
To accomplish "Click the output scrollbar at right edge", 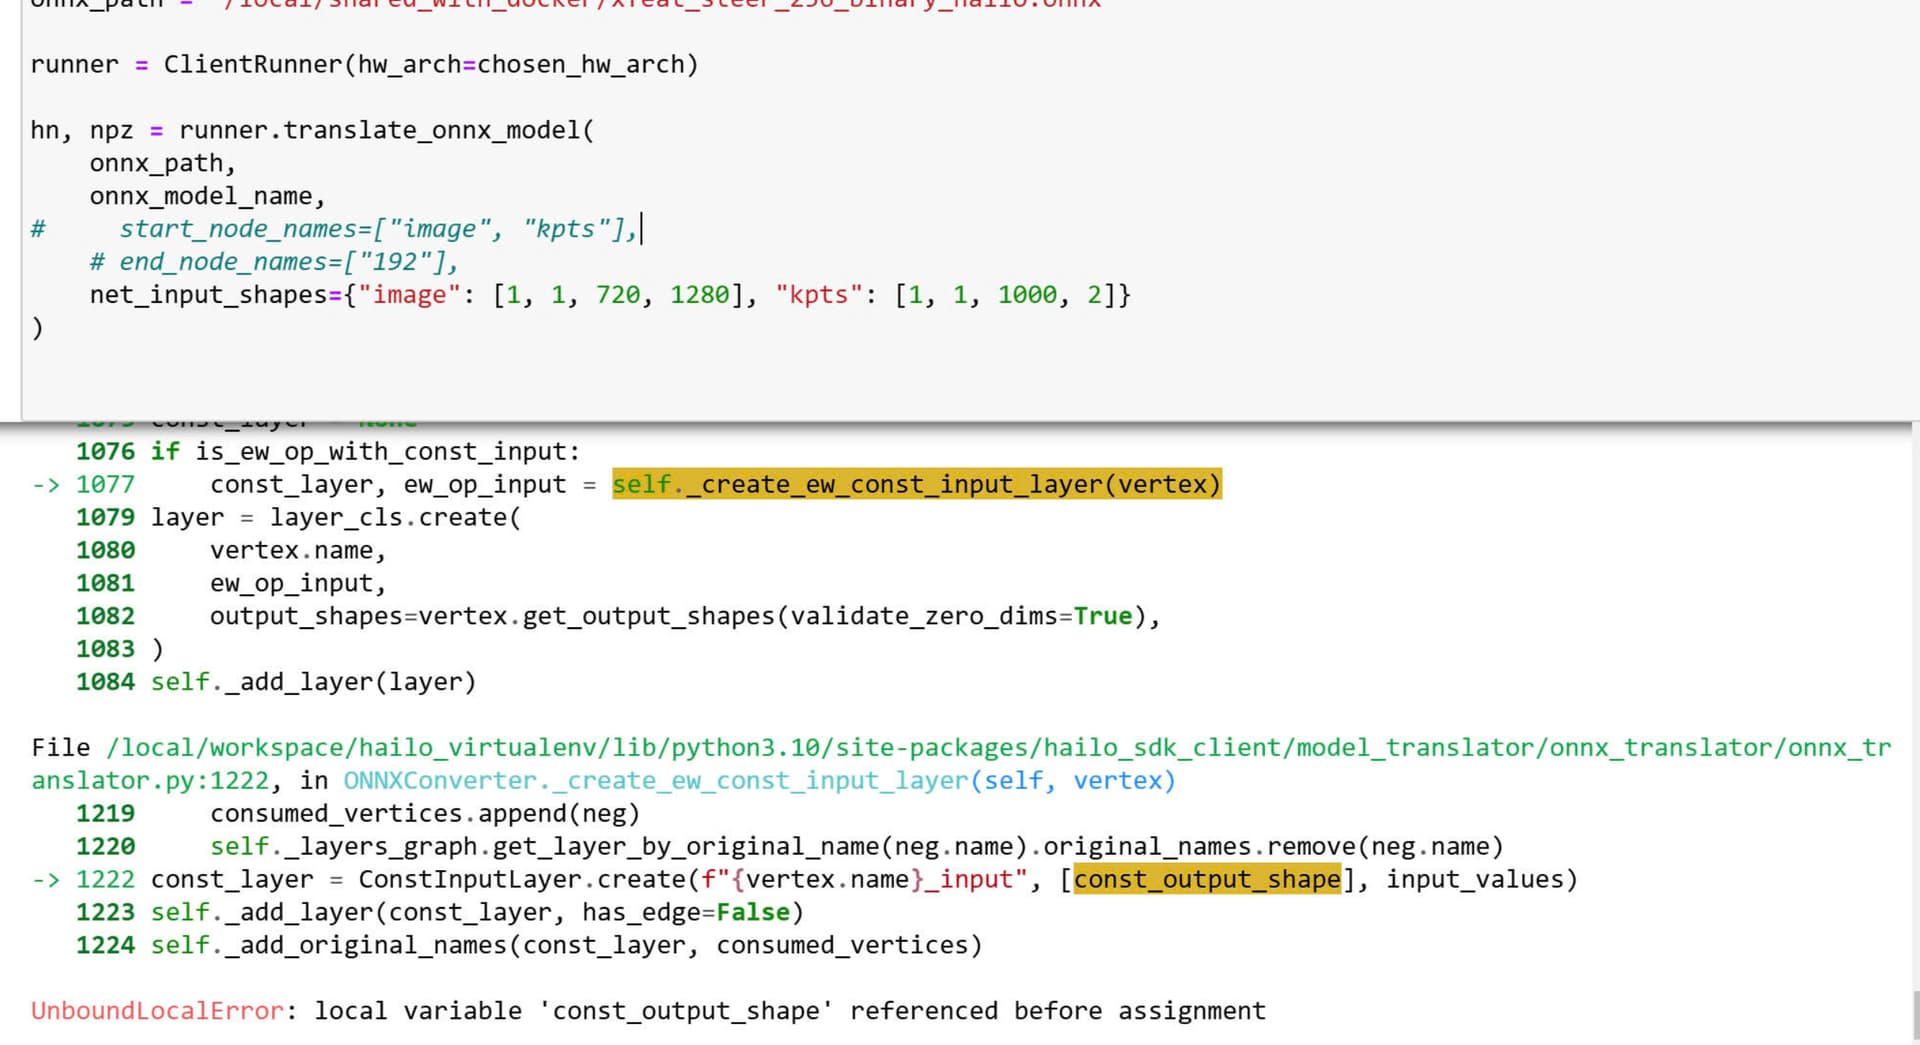I will pos(1914,1015).
